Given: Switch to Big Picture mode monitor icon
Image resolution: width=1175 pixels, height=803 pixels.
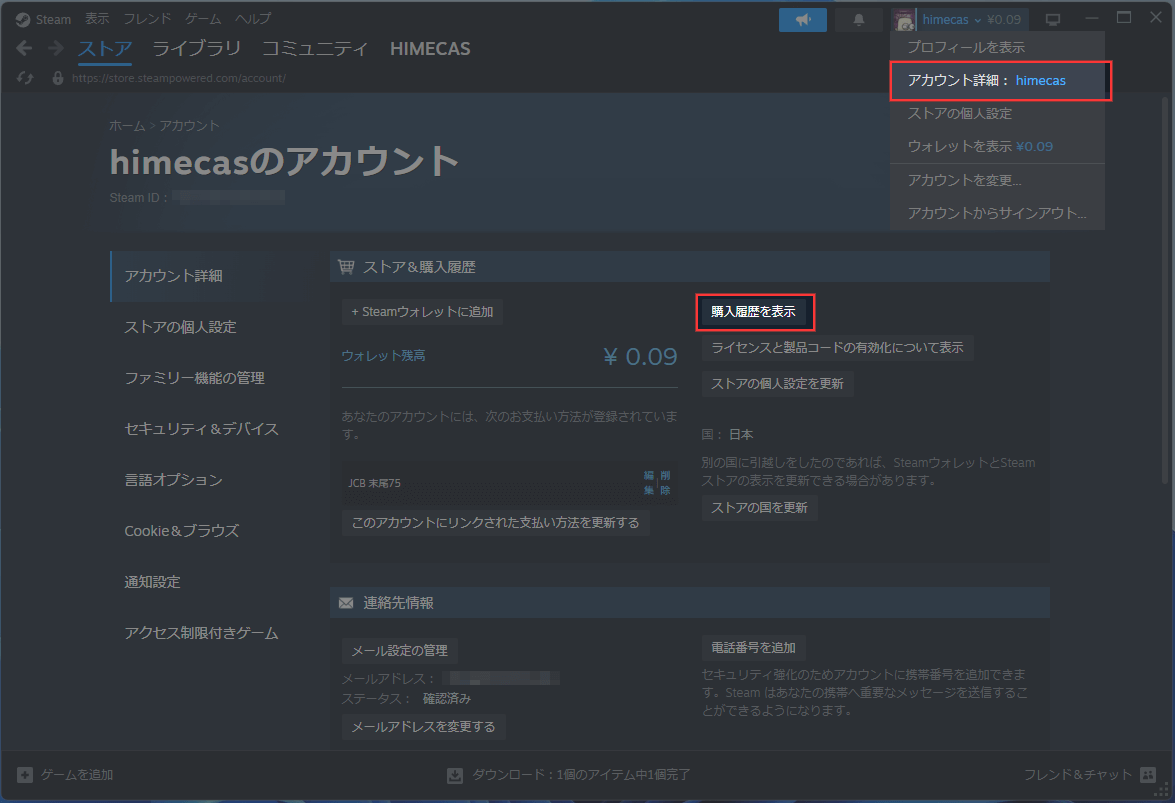Looking at the screenshot, I should coord(1053,19).
